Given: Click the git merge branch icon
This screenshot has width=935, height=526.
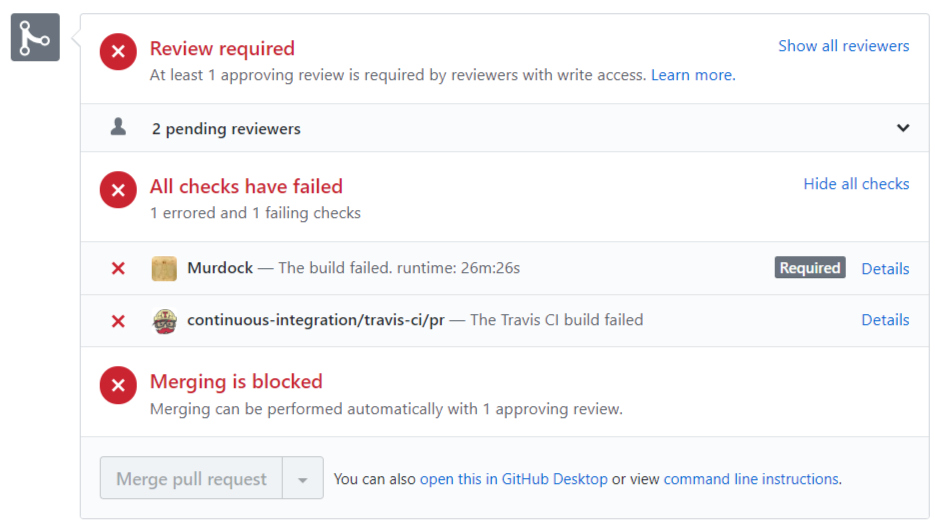Looking at the screenshot, I should click(x=35, y=38).
